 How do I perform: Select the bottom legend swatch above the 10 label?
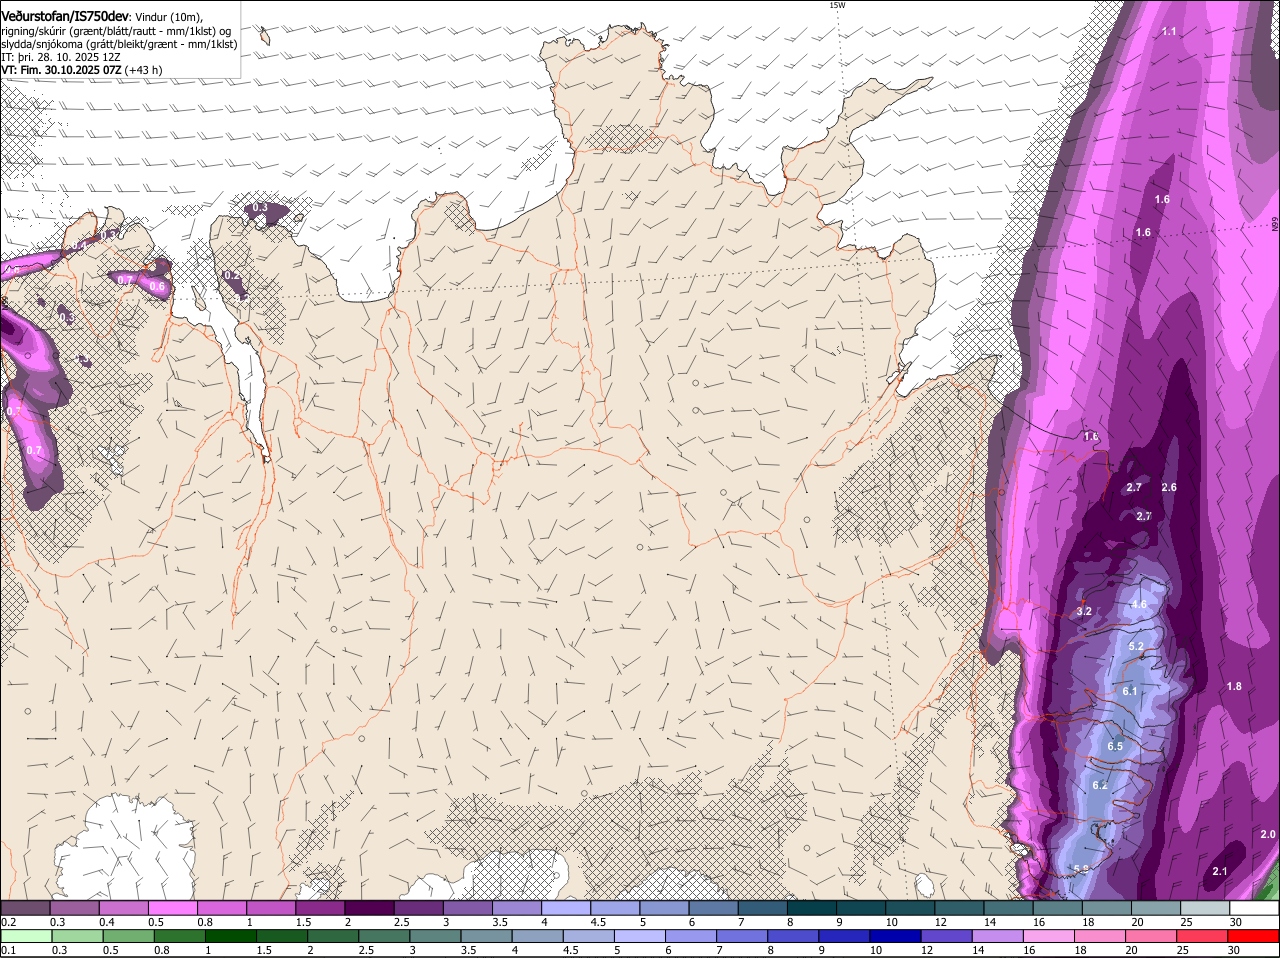point(896,936)
